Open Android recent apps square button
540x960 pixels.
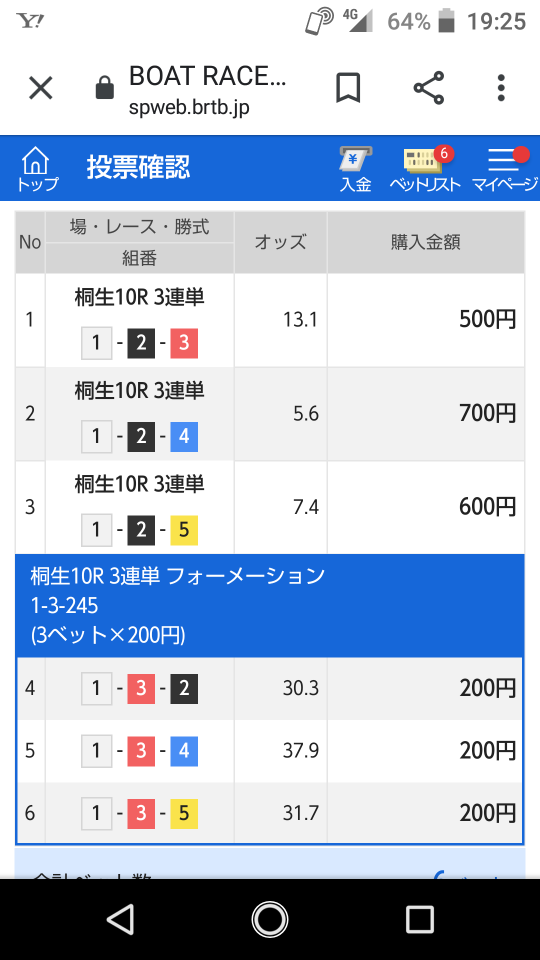pos(419,919)
